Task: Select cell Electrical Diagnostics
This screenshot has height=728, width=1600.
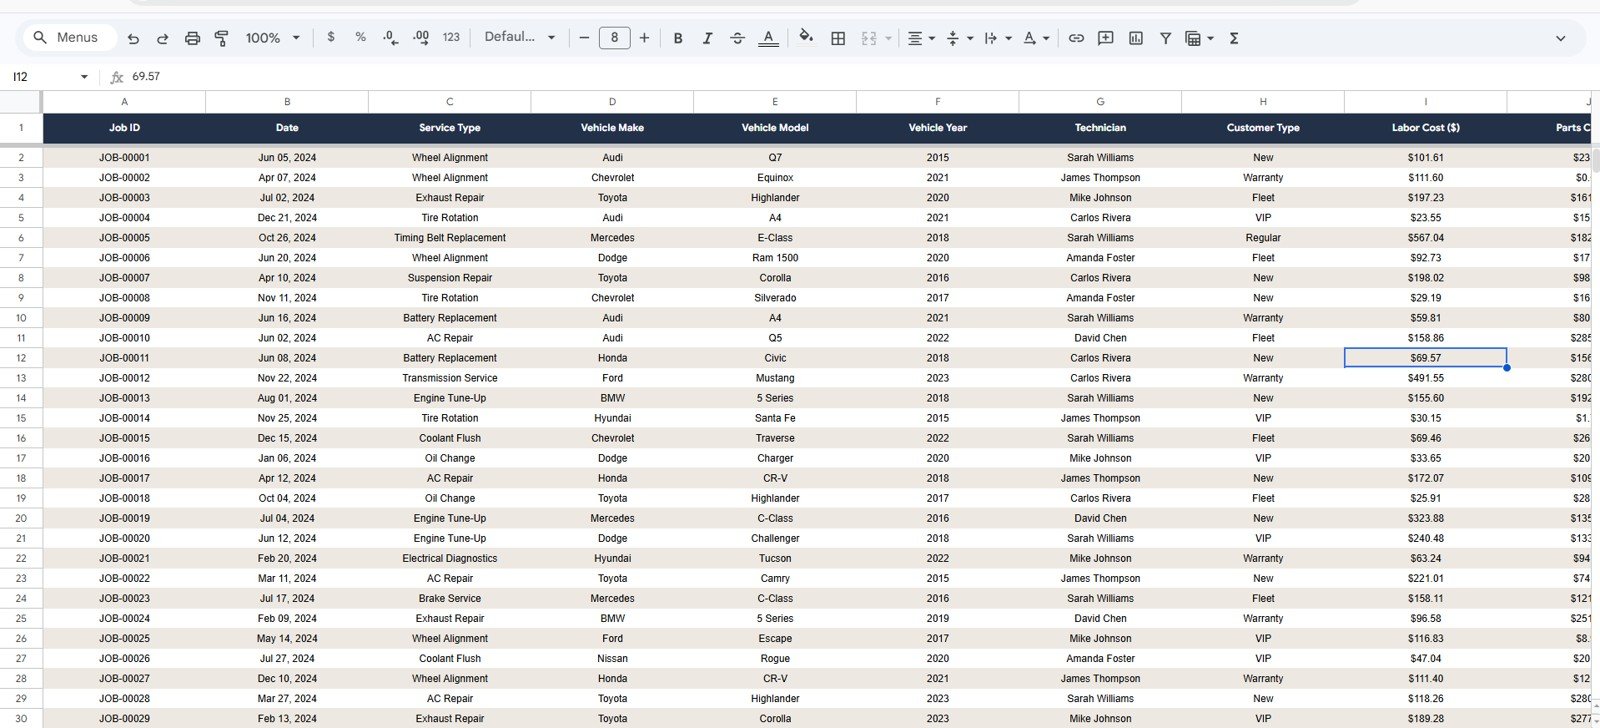Action: (x=449, y=558)
